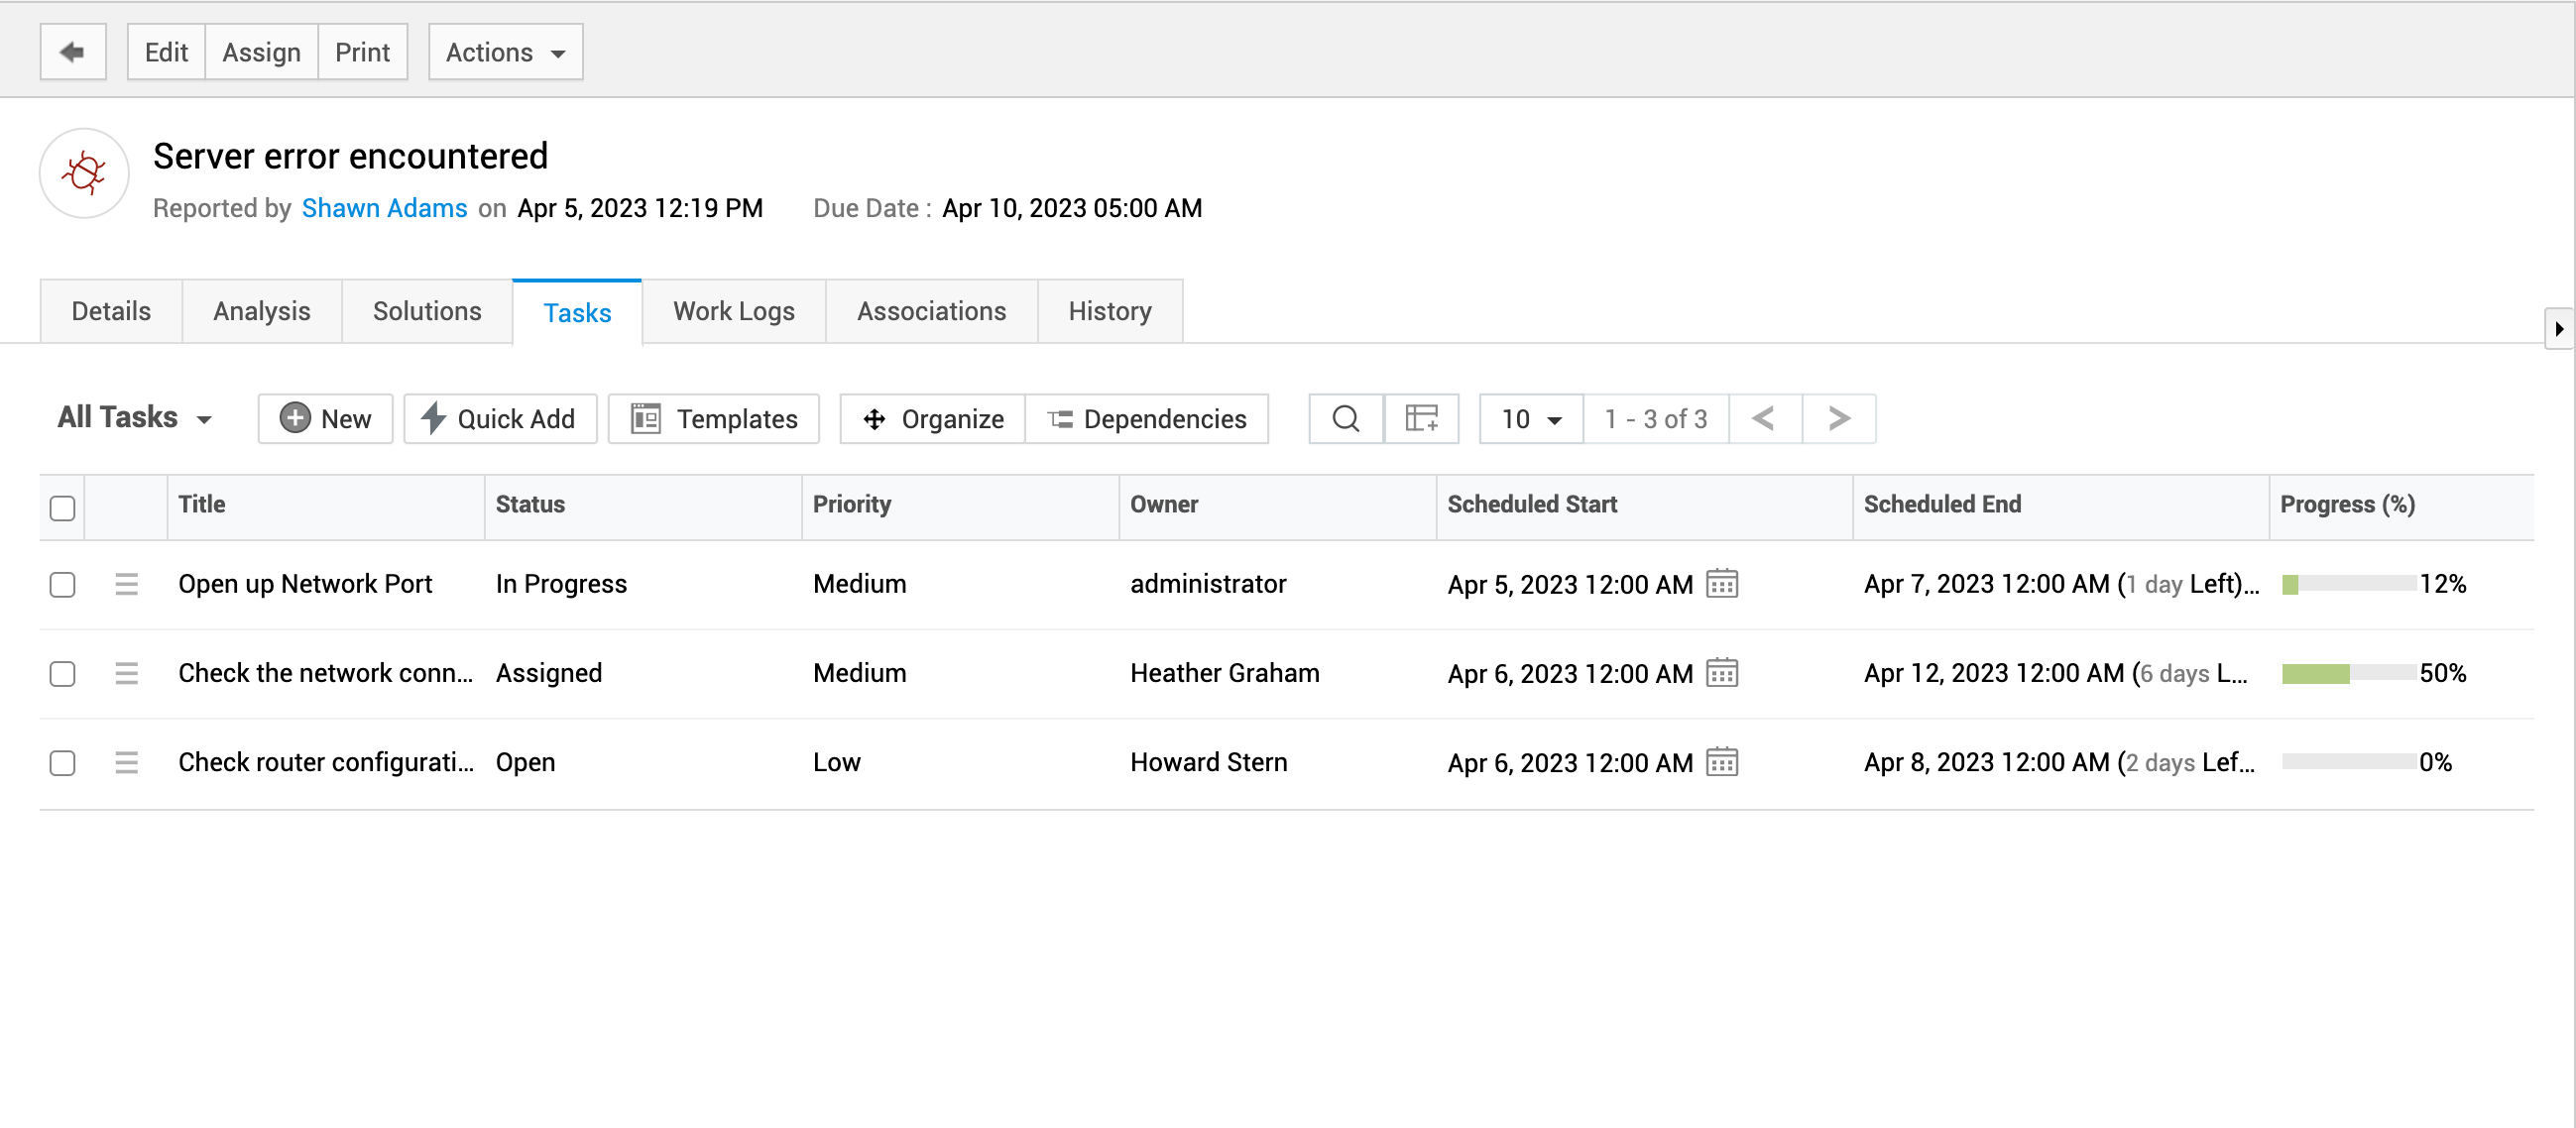Expand the All Tasks filter dropdown
The height and width of the screenshot is (1128, 2576).
pos(135,418)
